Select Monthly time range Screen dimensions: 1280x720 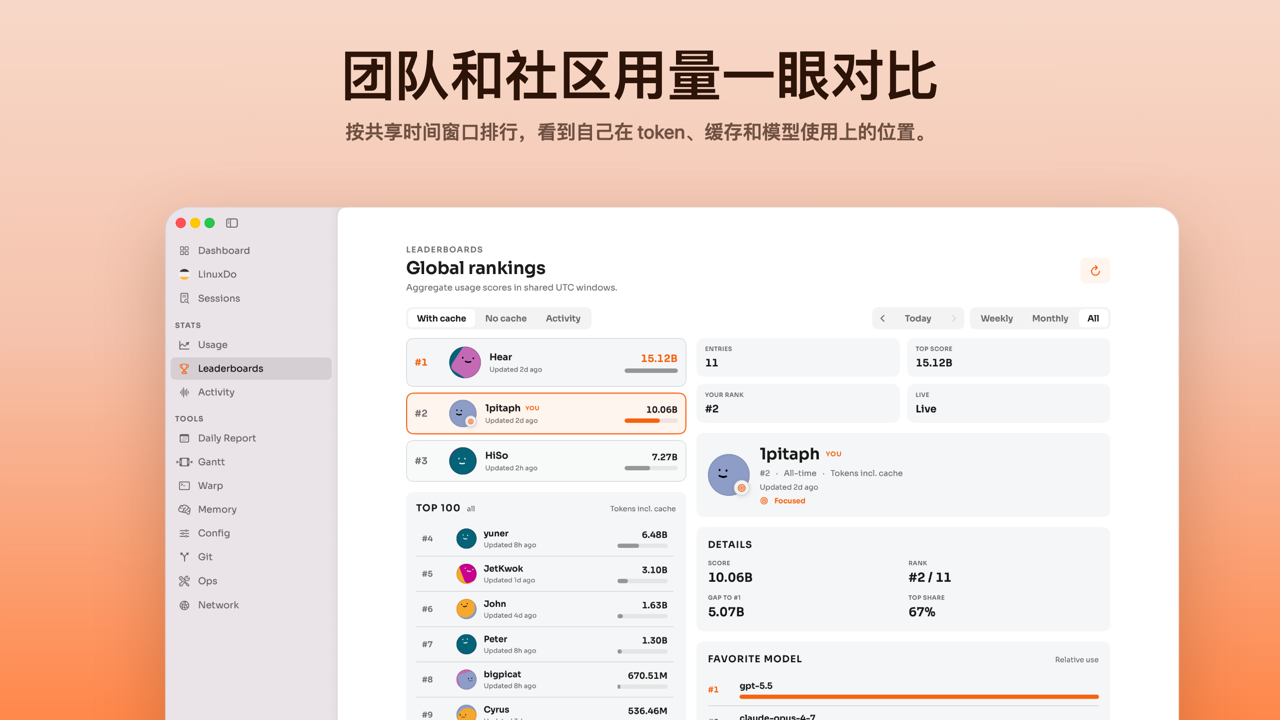(x=1050, y=318)
